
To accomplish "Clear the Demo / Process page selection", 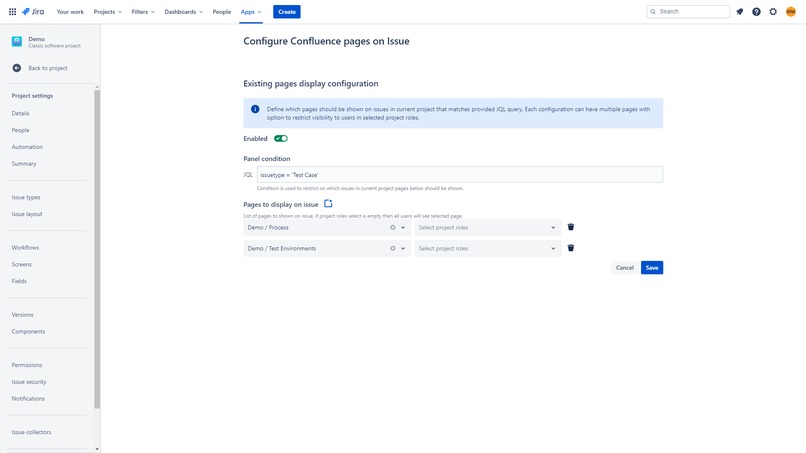I will 393,227.
